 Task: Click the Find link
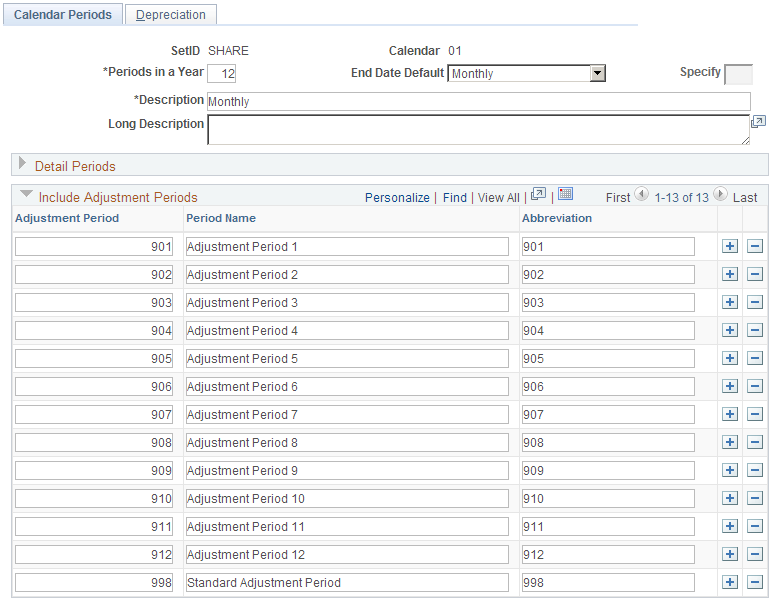455,197
